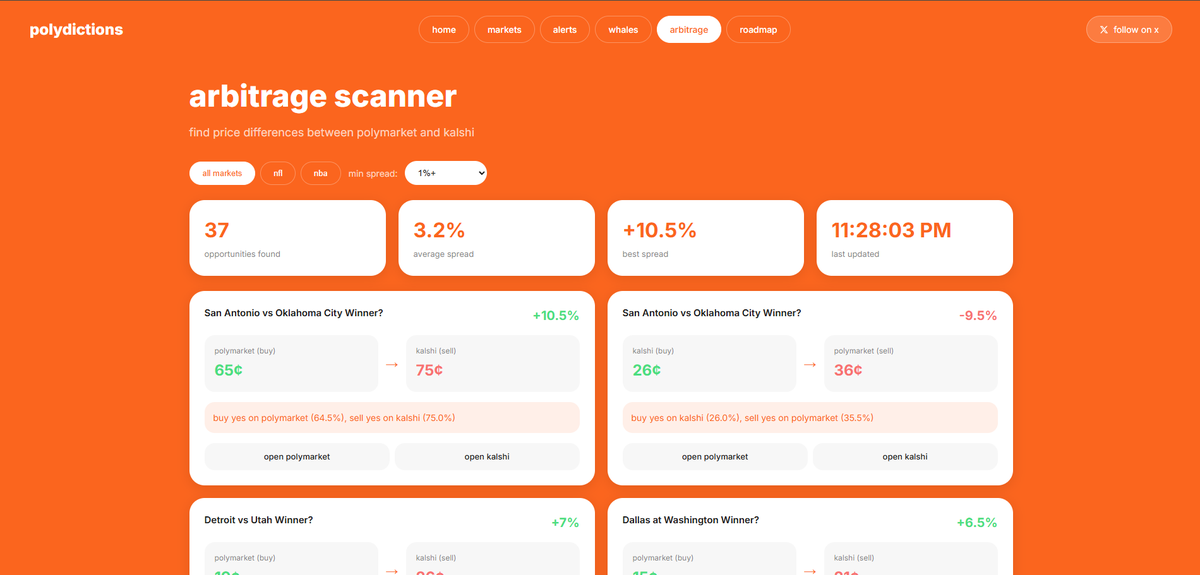Screen dimensions: 1200x575
Task: Select the all markets filter
Action: point(222,173)
